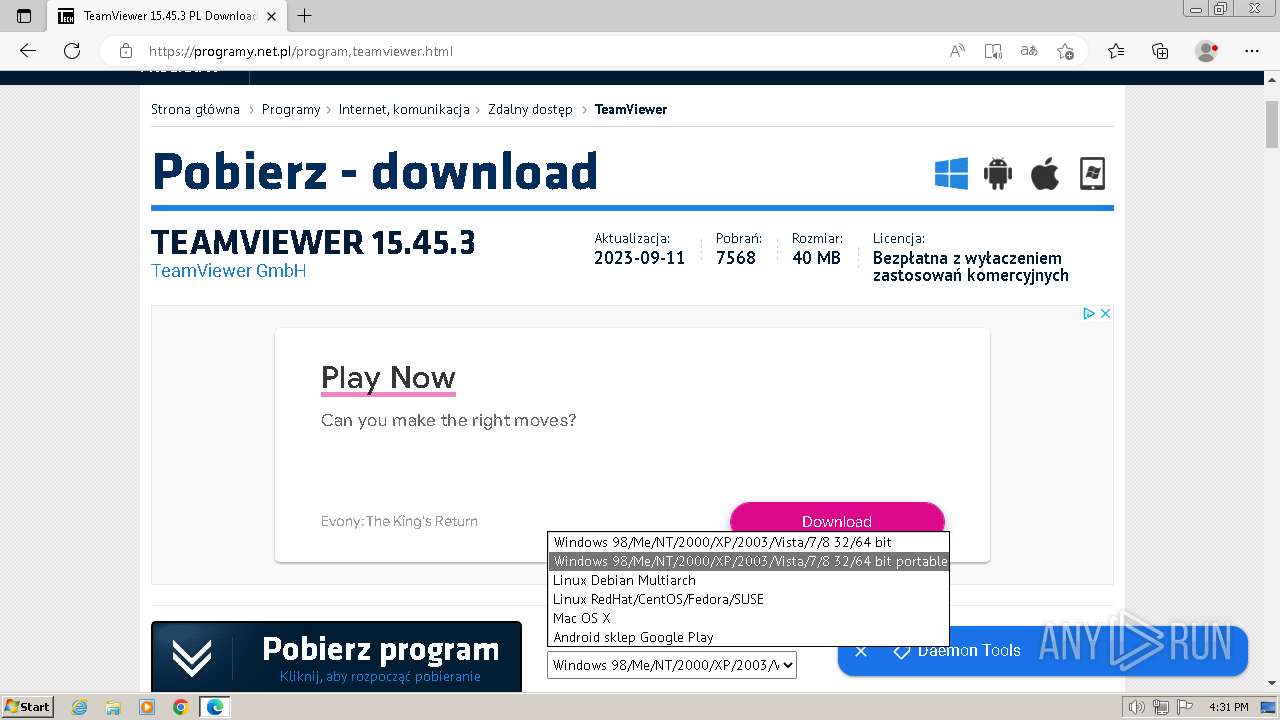This screenshot has width=1280, height=720.
Task: Open Edge from taskbar
Action: pyautogui.click(x=214, y=707)
